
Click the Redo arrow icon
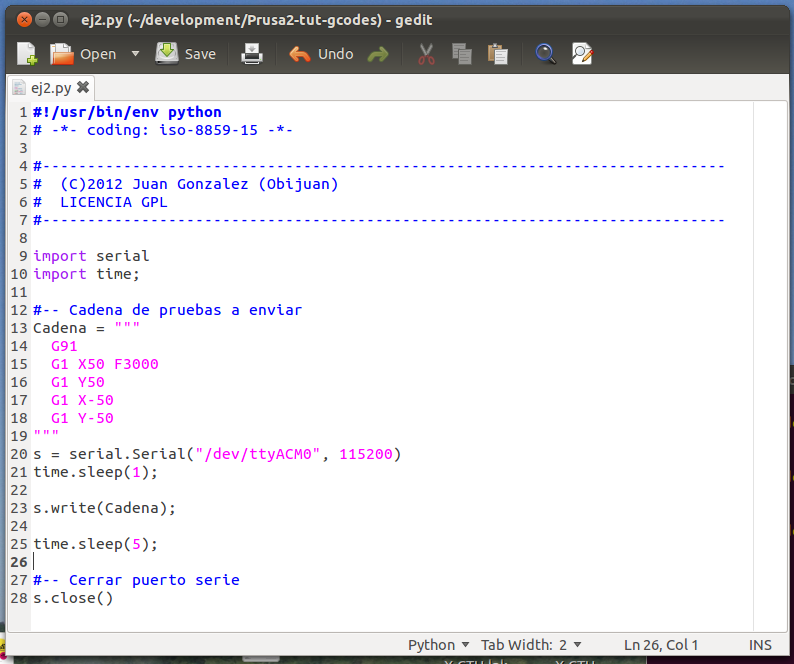[x=378, y=54]
